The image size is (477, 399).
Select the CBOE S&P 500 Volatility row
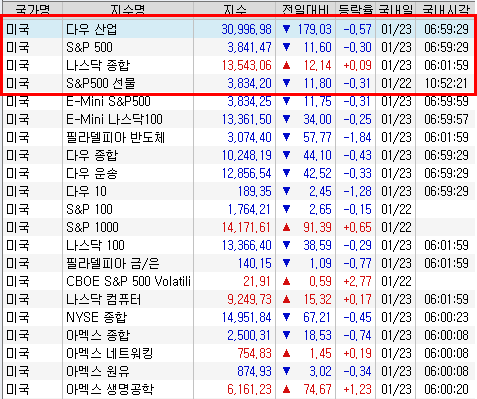pos(239,281)
